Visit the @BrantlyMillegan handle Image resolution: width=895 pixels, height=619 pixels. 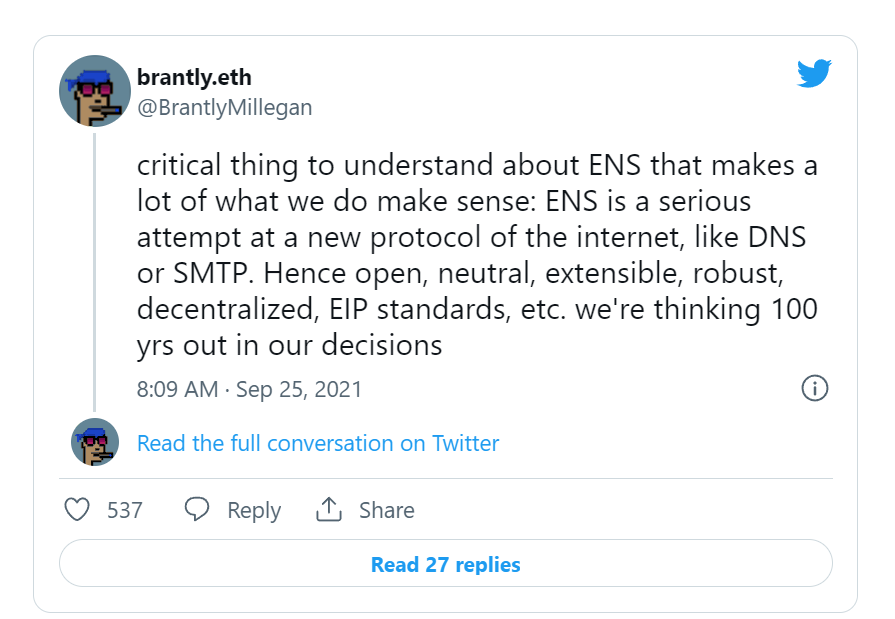click(x=225, y=107)
